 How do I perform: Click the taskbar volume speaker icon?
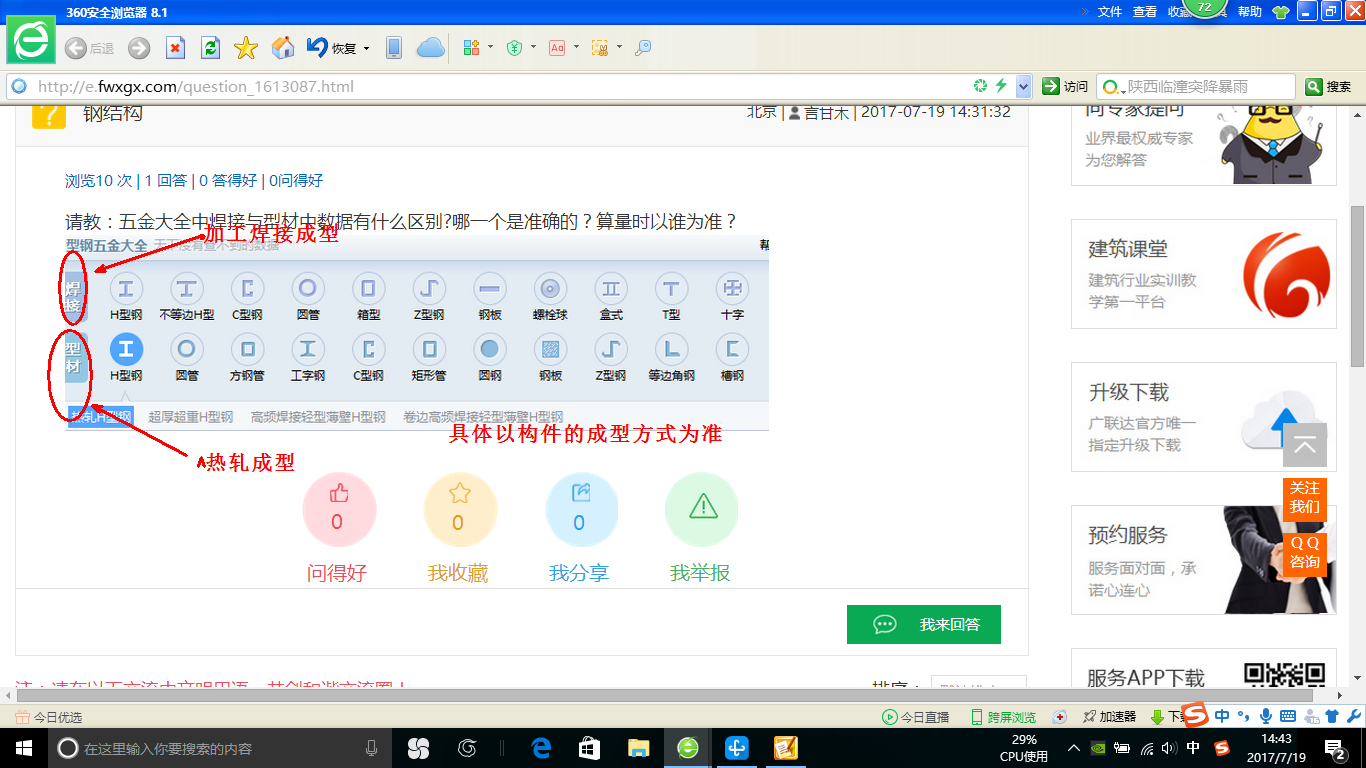click(1171, 748)
